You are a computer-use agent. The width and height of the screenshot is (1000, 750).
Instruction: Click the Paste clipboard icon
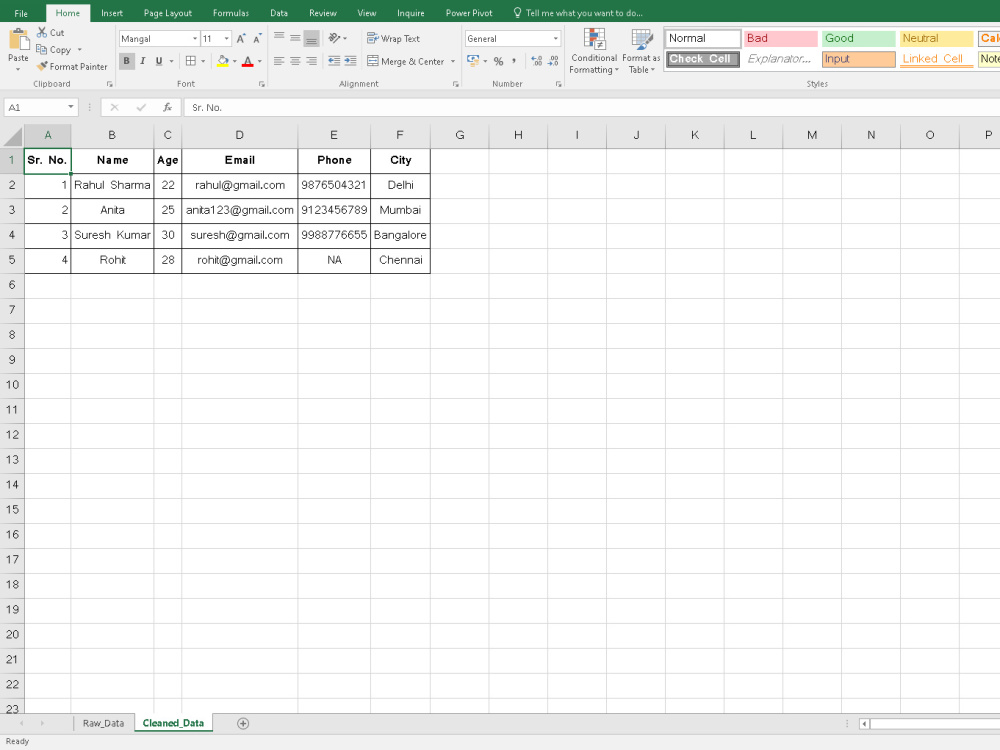(18, 40)
